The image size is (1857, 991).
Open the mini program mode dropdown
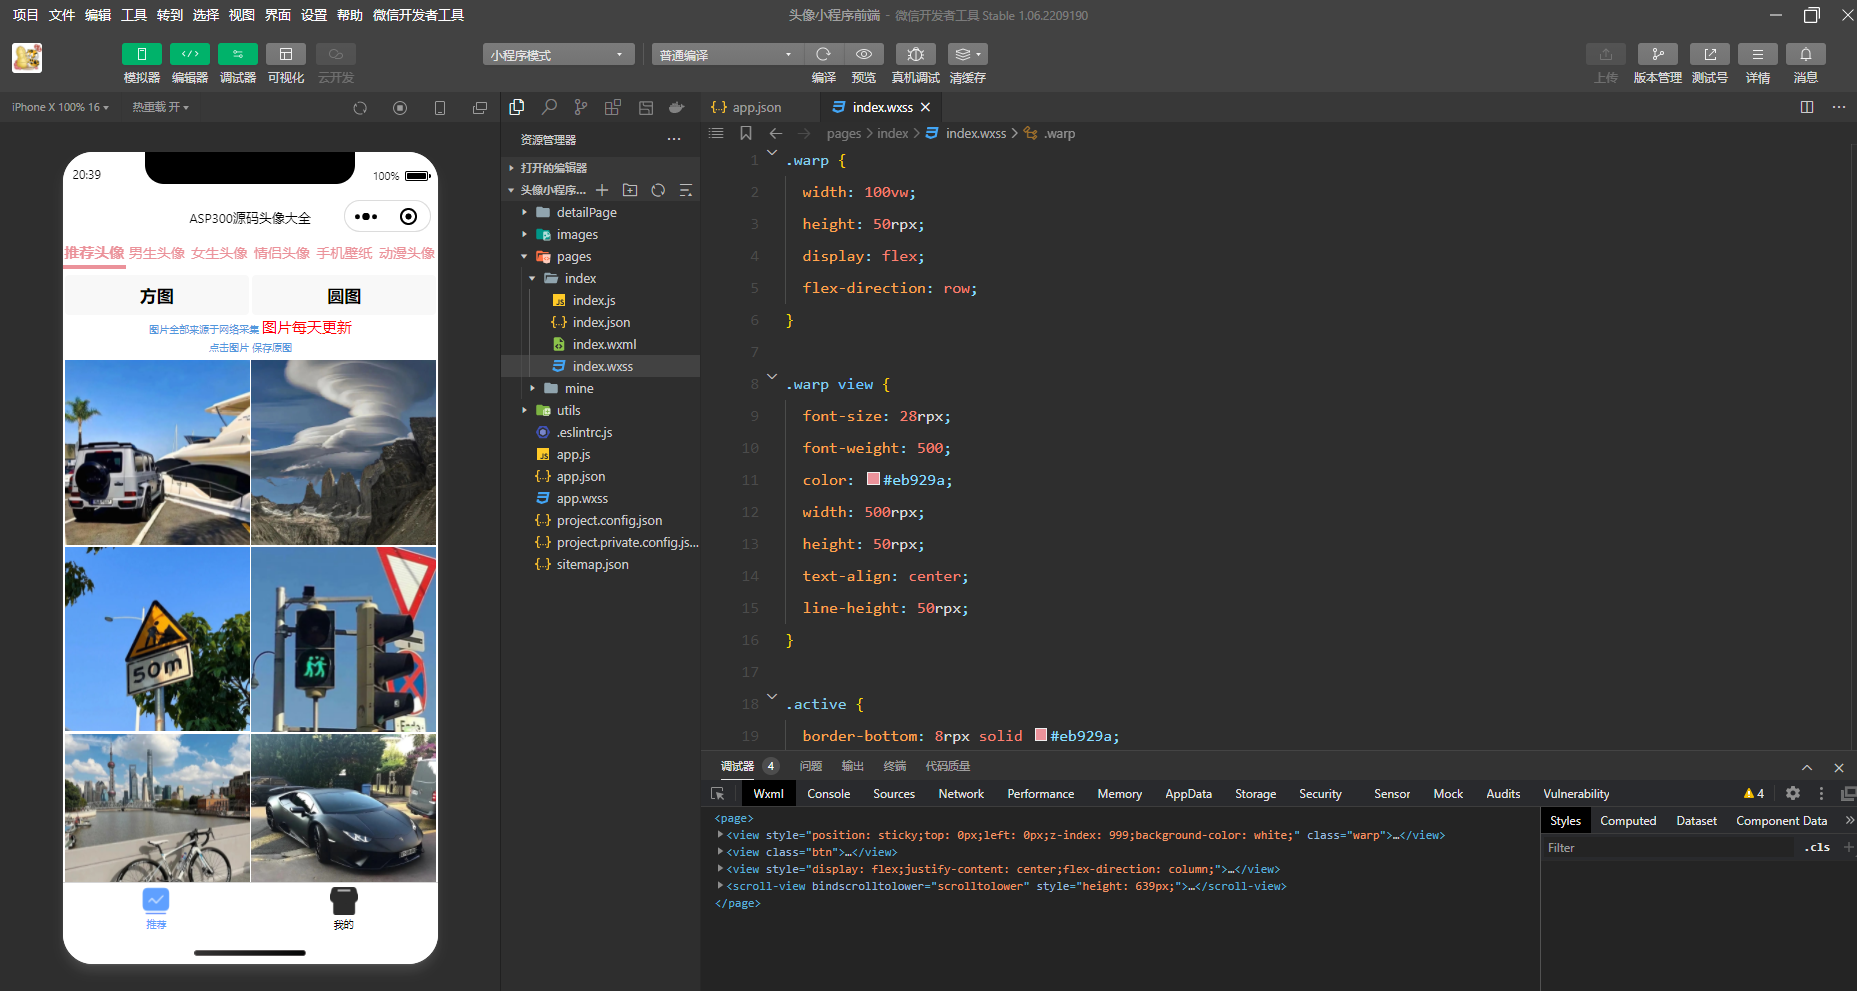pyautogui.click(x=558, y=55)
